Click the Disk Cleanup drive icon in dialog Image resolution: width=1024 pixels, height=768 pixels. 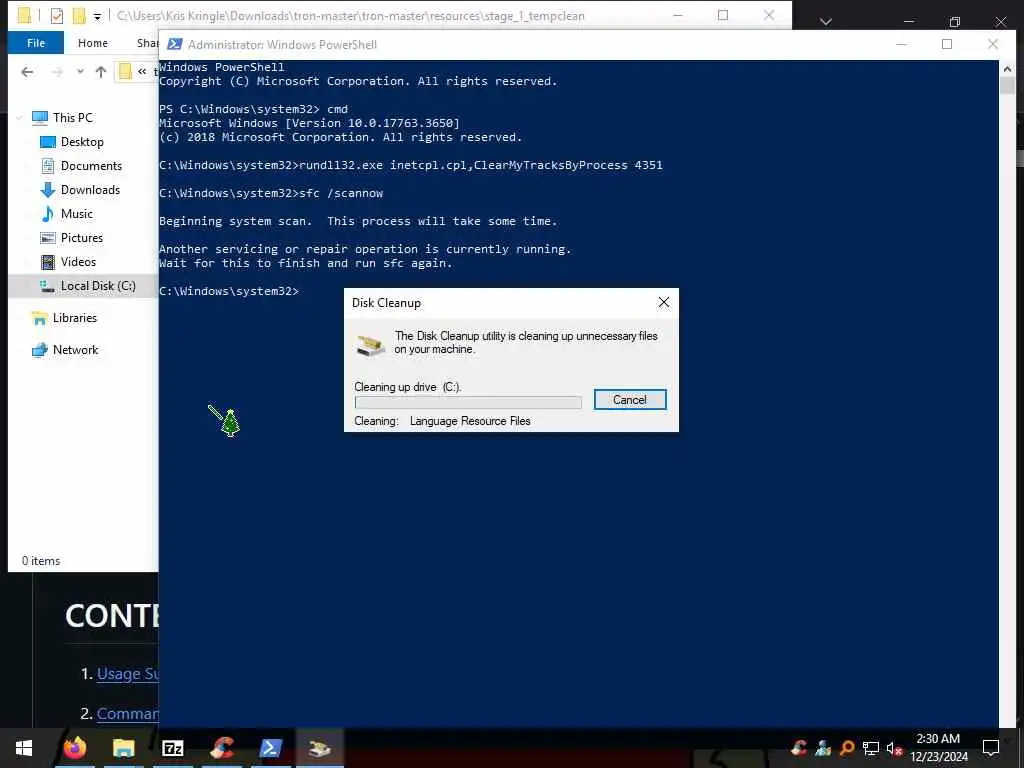coord(370,344)
